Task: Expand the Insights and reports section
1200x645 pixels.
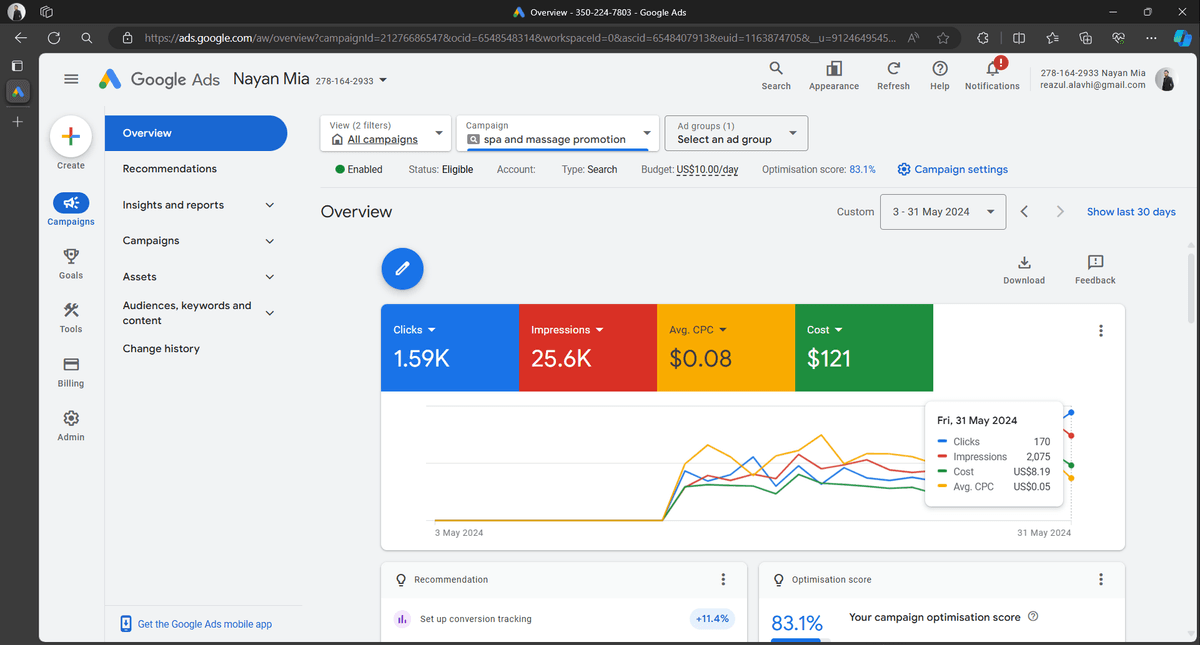Action: [x=198, y=205]
